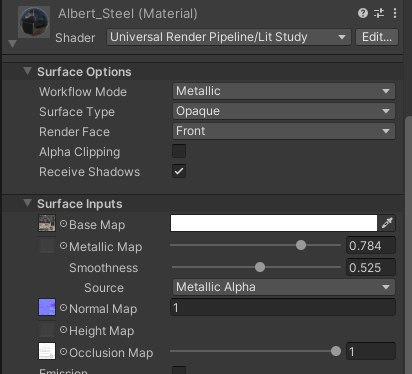The image size is (412, 374).
Task: Click the Edit... shader button
Action: (377, 37)
